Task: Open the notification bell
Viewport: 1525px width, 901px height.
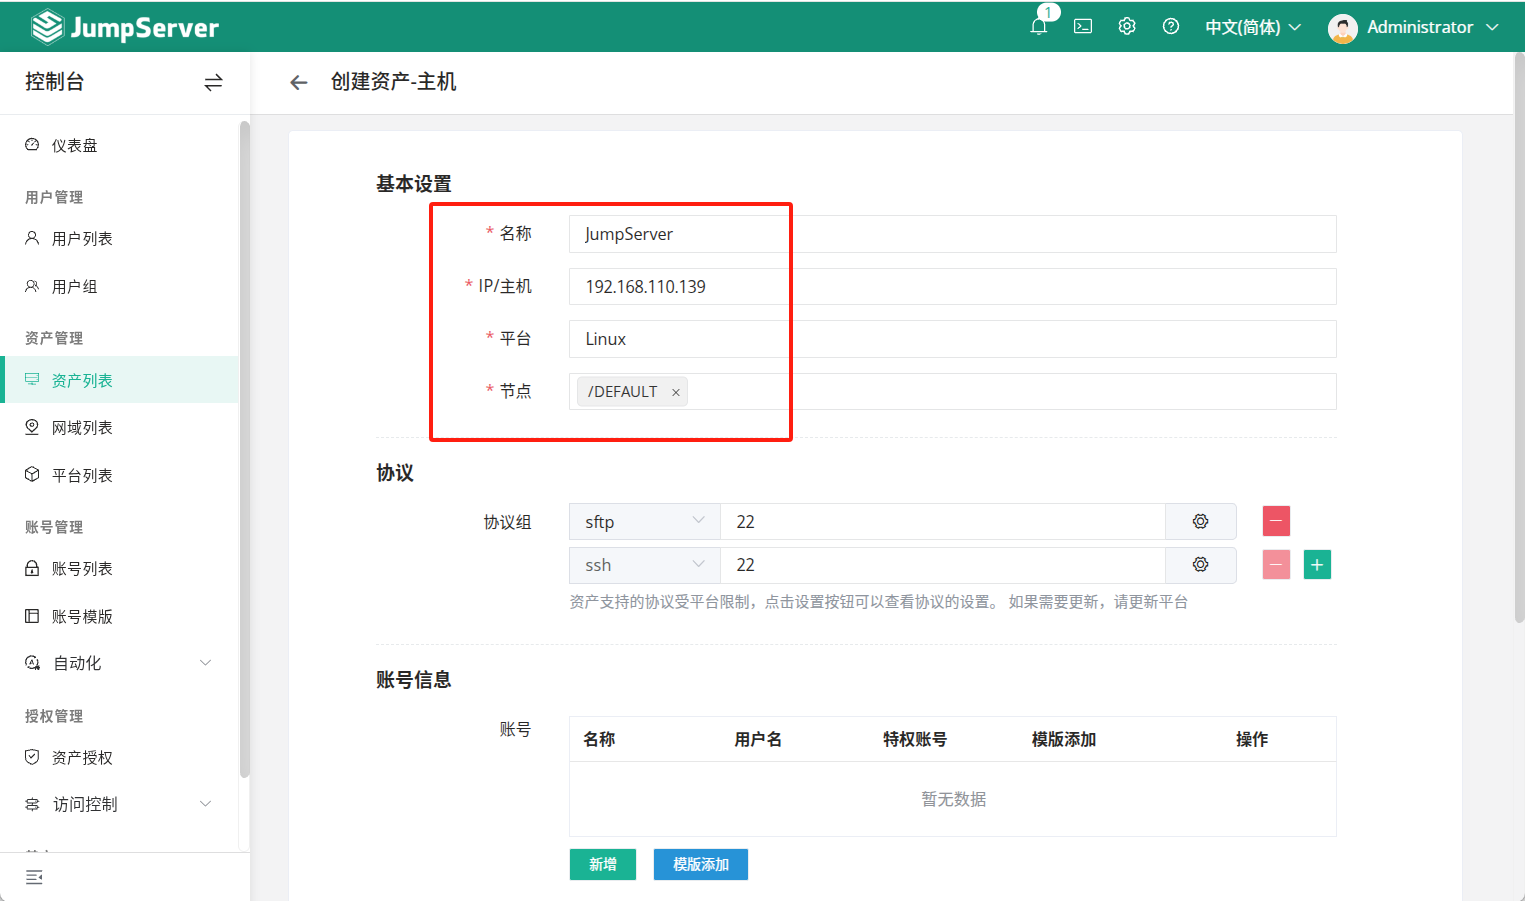Action: click(1039, 27)
